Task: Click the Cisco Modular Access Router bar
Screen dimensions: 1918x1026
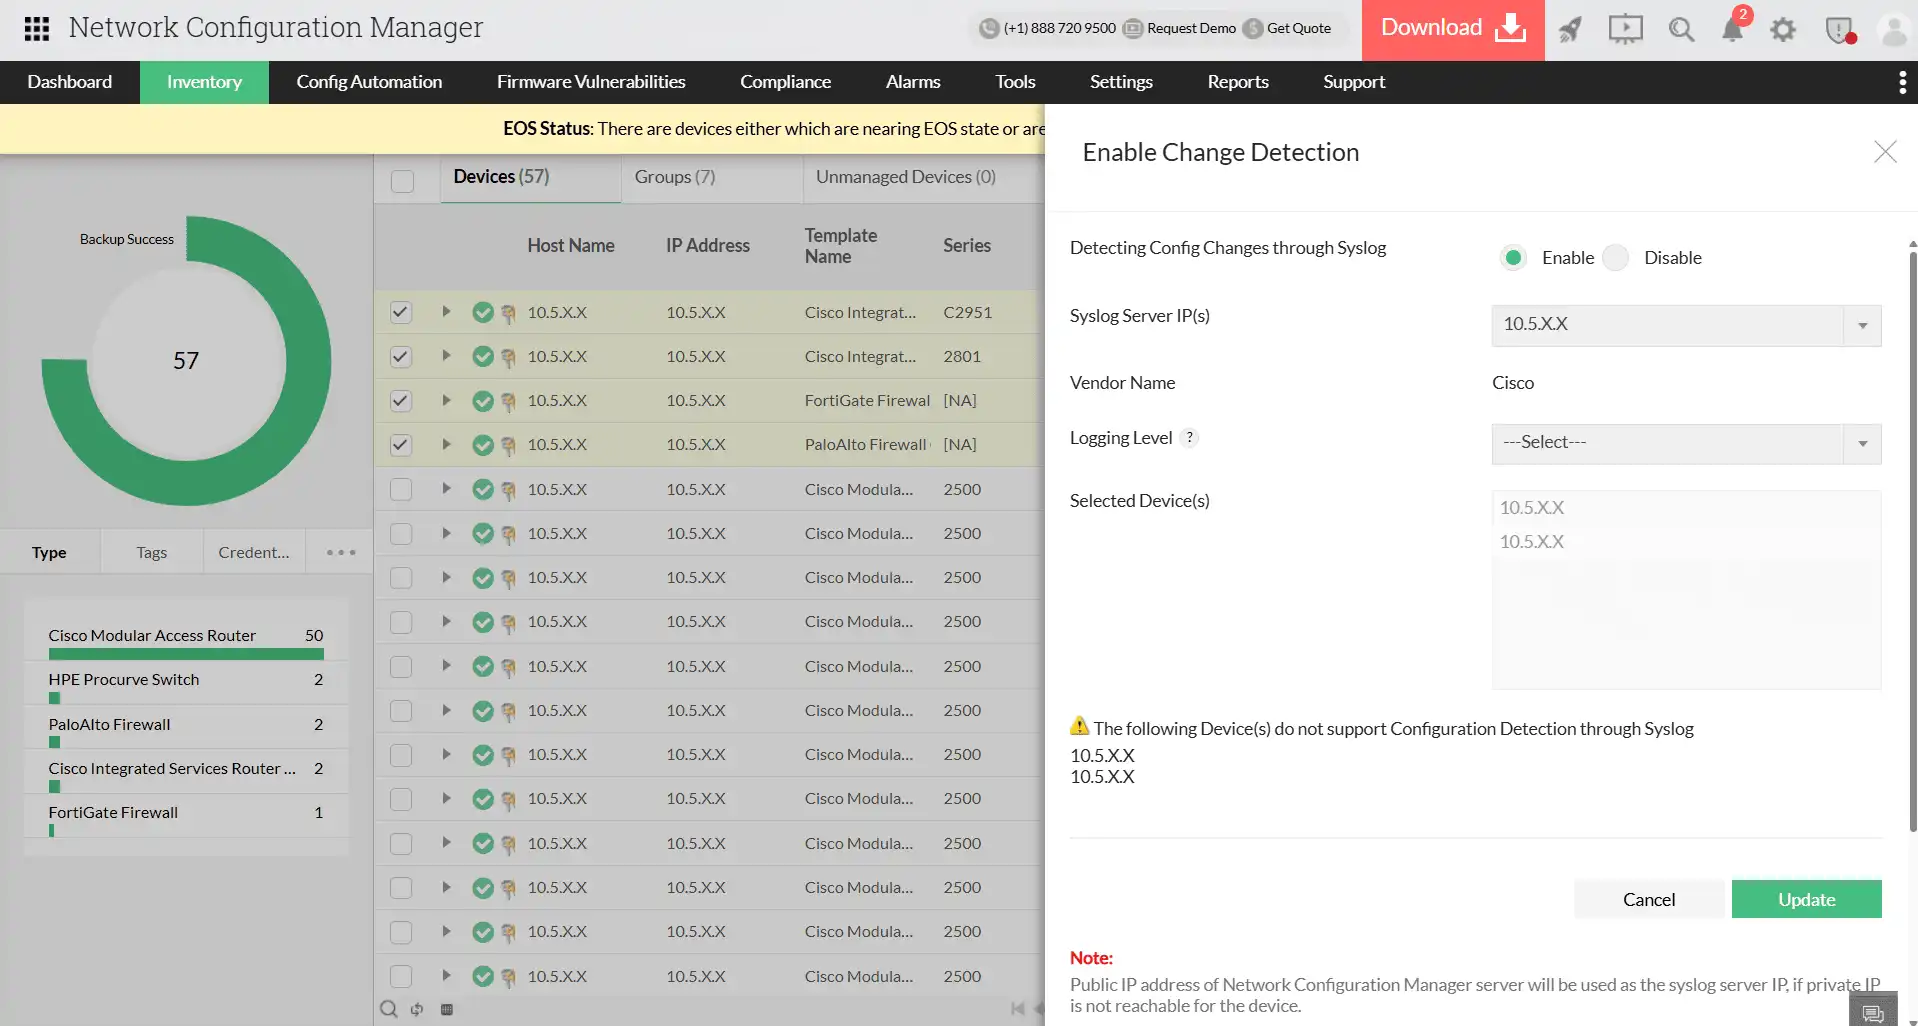Action: coord(186,654)
